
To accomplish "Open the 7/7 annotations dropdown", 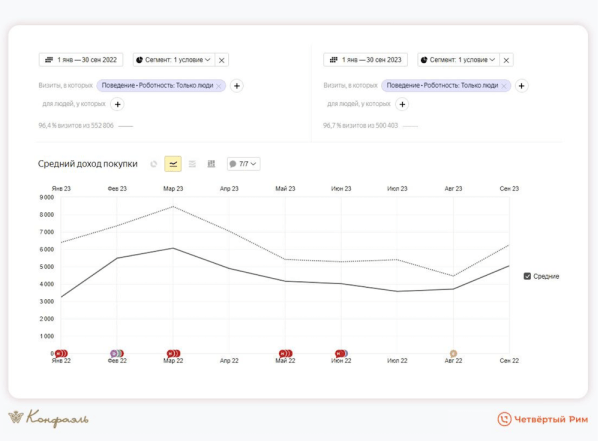I will point(243,164).
